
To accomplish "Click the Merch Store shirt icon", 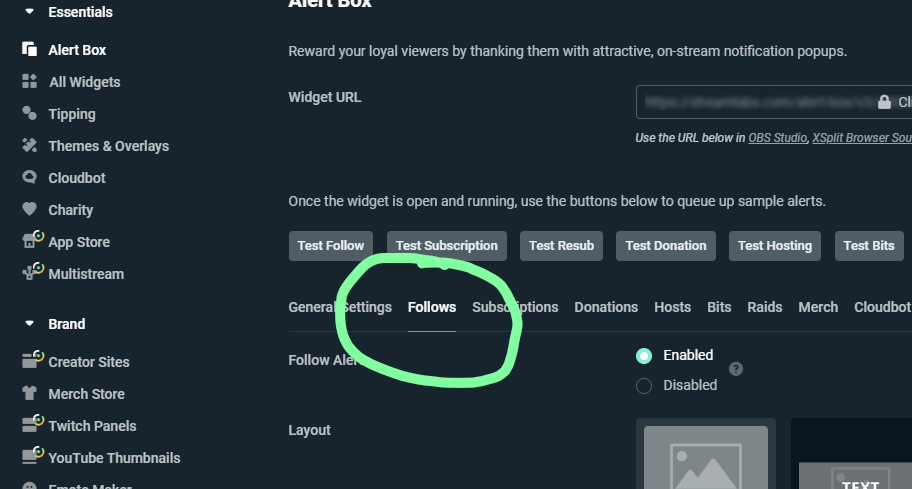I will click(x=31, y=393).
